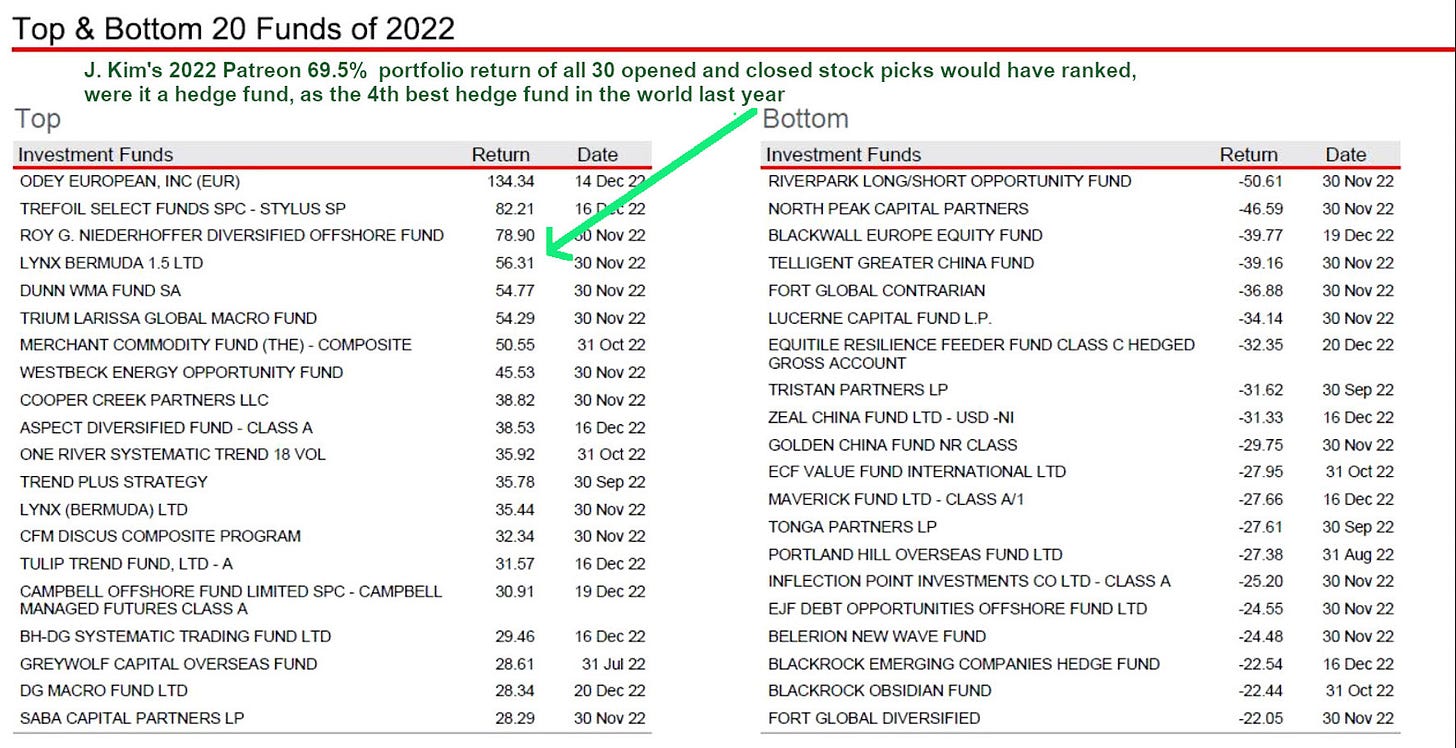Select 'LYNX (BERMUDA) LTD' fund name
The image size is (1456, 748).
103,509
